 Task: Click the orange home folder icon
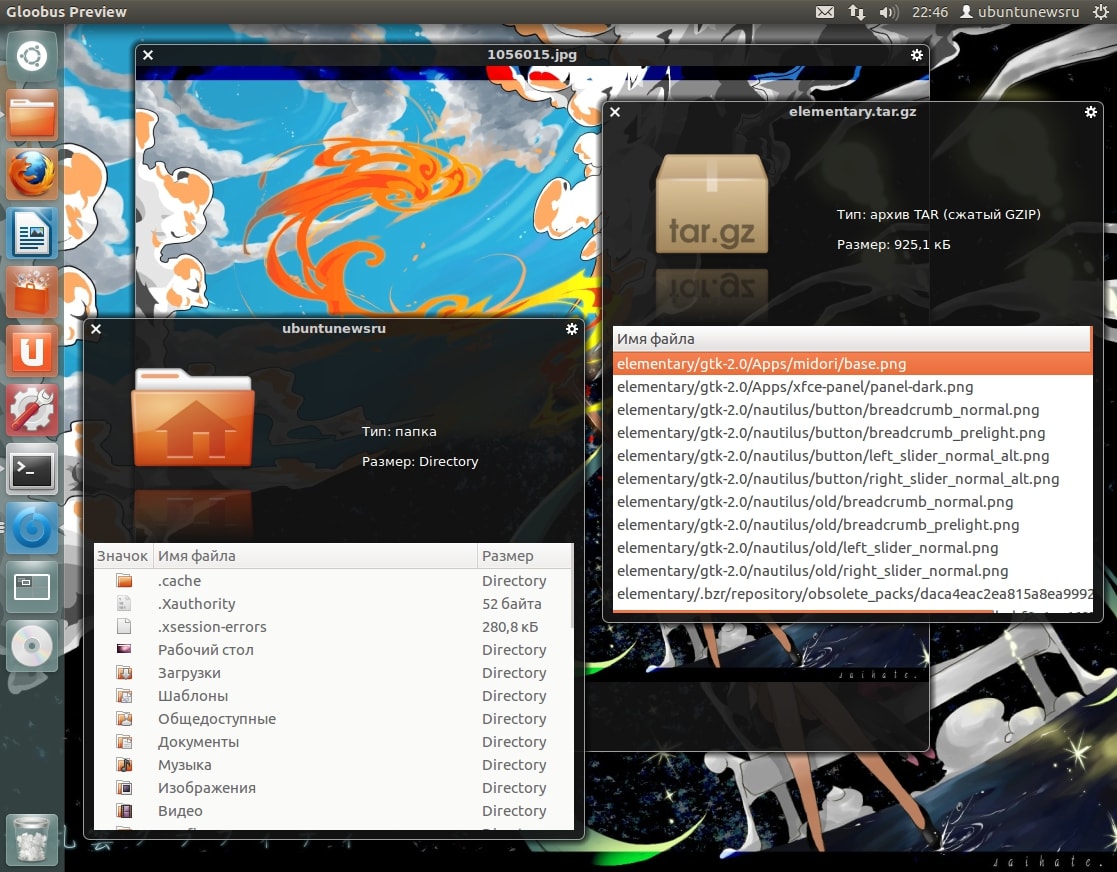pyautogui.click(x=193, y=417)
